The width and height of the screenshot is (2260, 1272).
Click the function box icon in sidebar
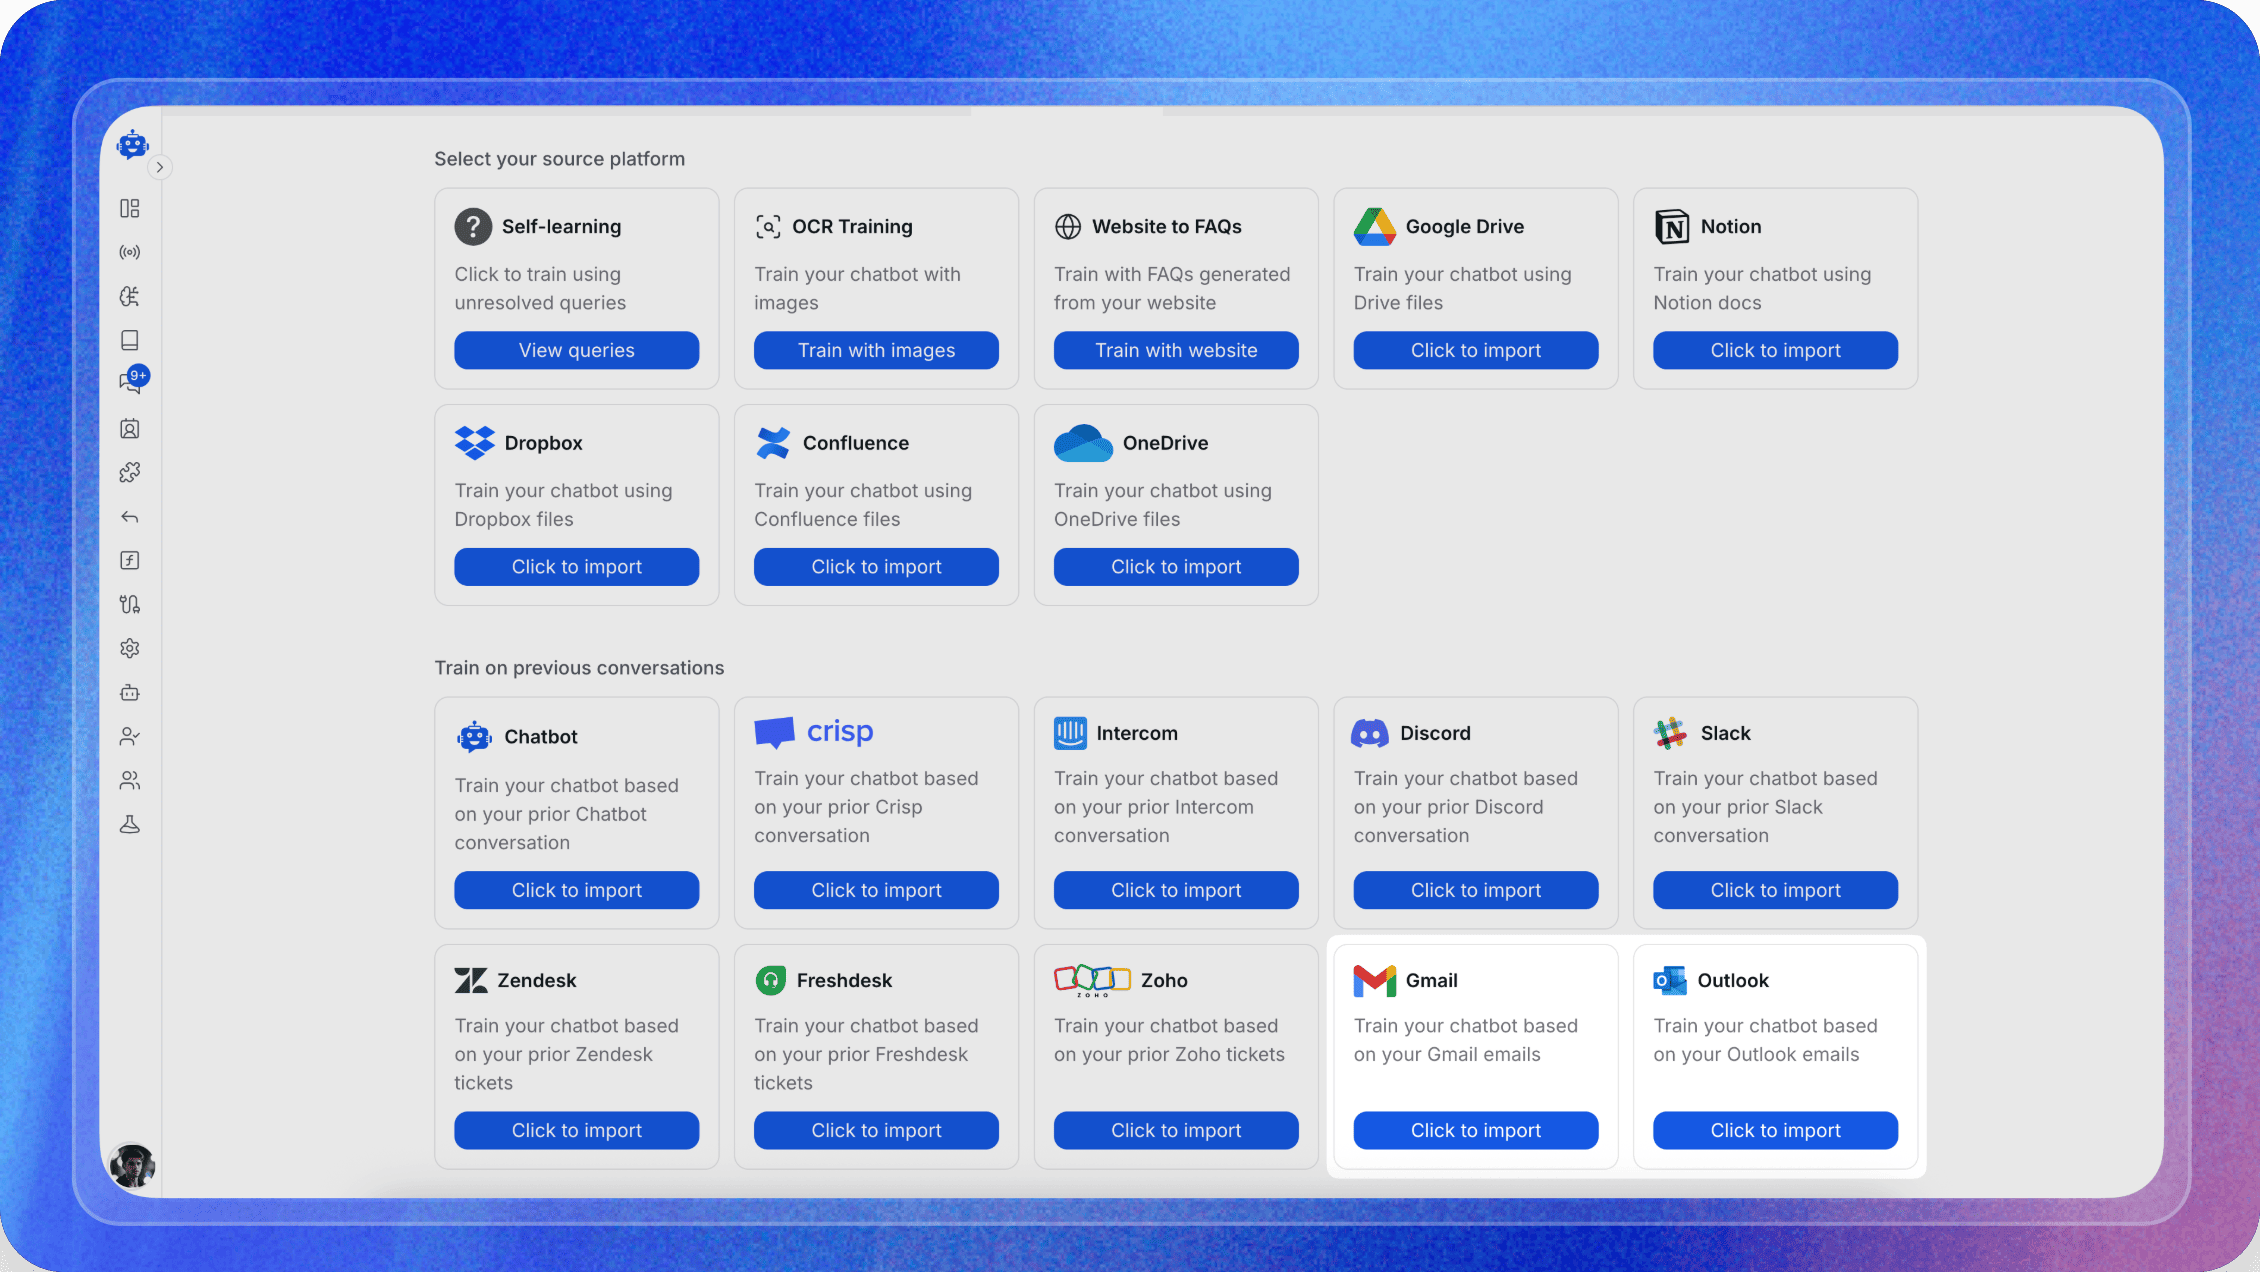click(130, 560)
